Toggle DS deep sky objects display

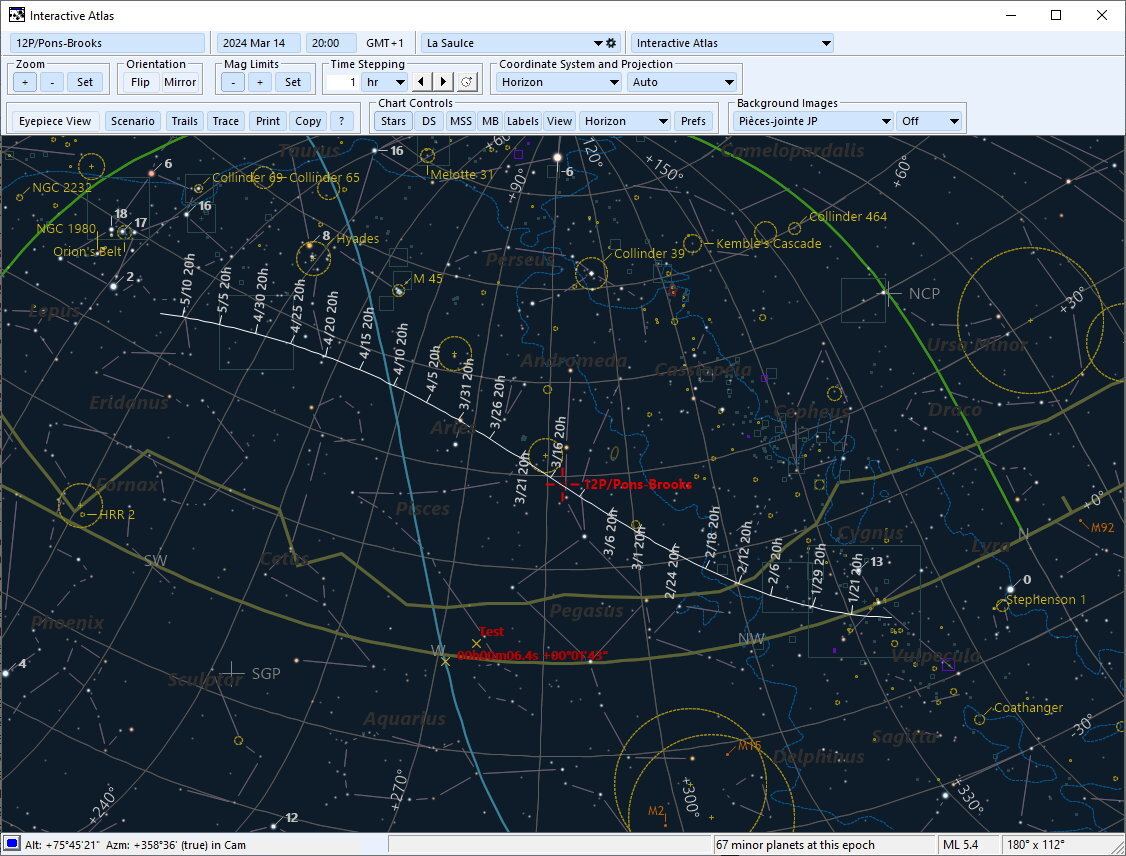(x=429, y=121)
